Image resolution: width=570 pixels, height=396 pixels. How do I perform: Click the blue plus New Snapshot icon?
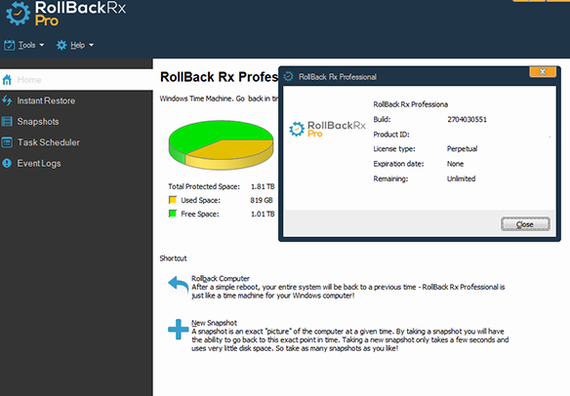click(178, 329)
